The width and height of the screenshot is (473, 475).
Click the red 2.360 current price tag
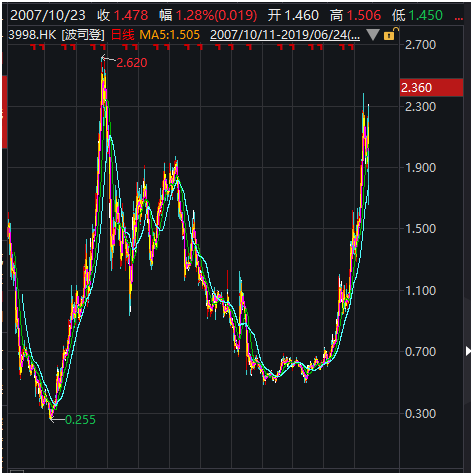(x=431, y=88)
